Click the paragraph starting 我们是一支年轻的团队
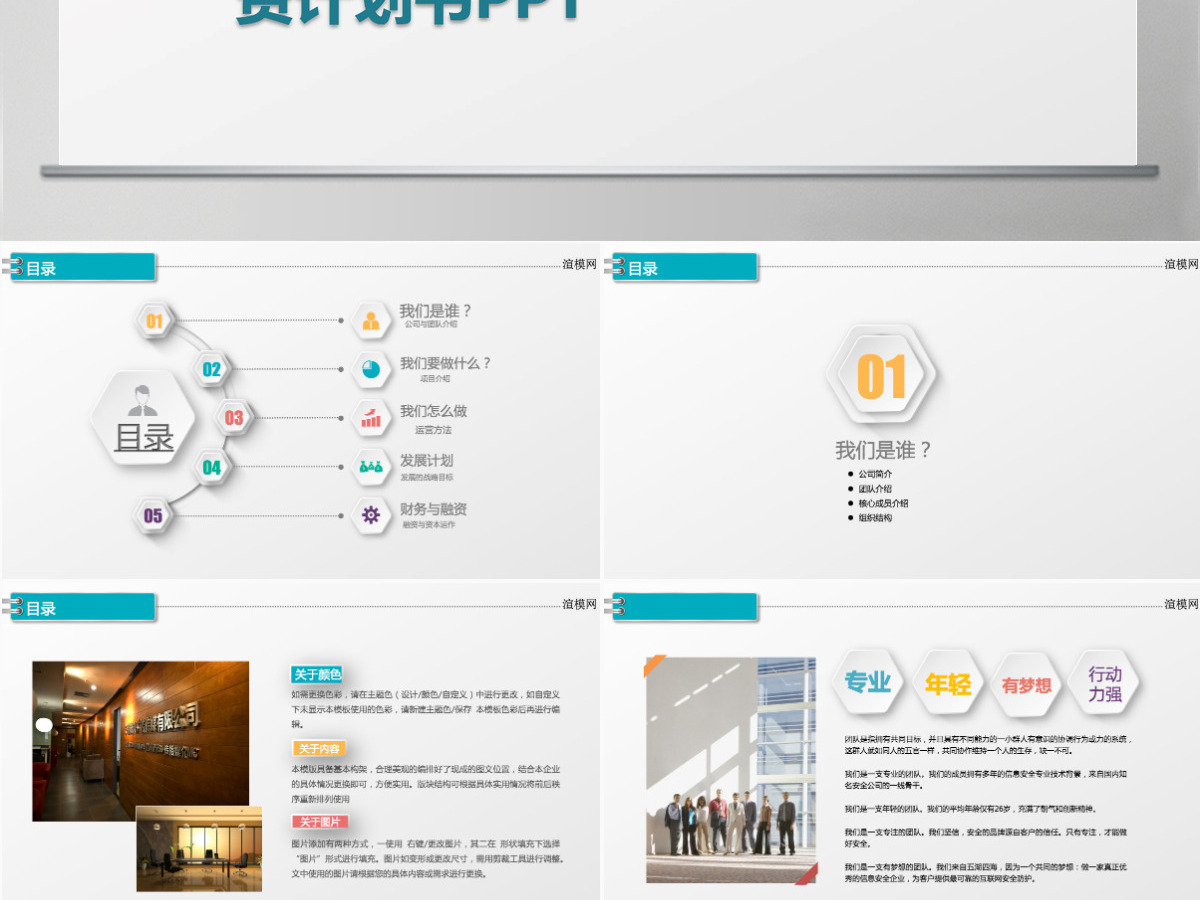This screenshot has height=900, width=1200. pos(970,808)
